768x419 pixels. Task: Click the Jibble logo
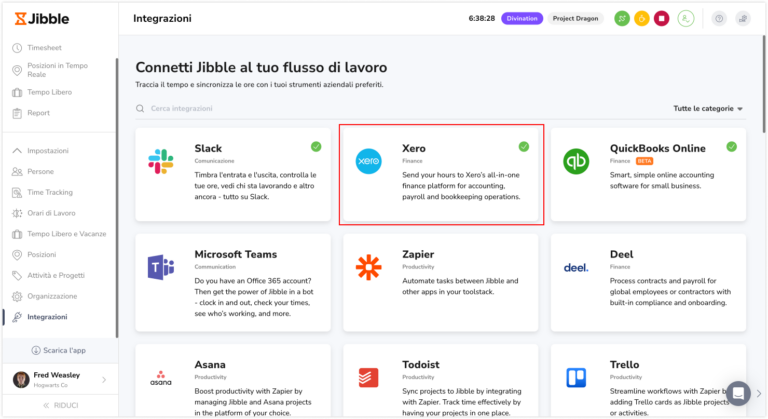click(x=42, y=19)
